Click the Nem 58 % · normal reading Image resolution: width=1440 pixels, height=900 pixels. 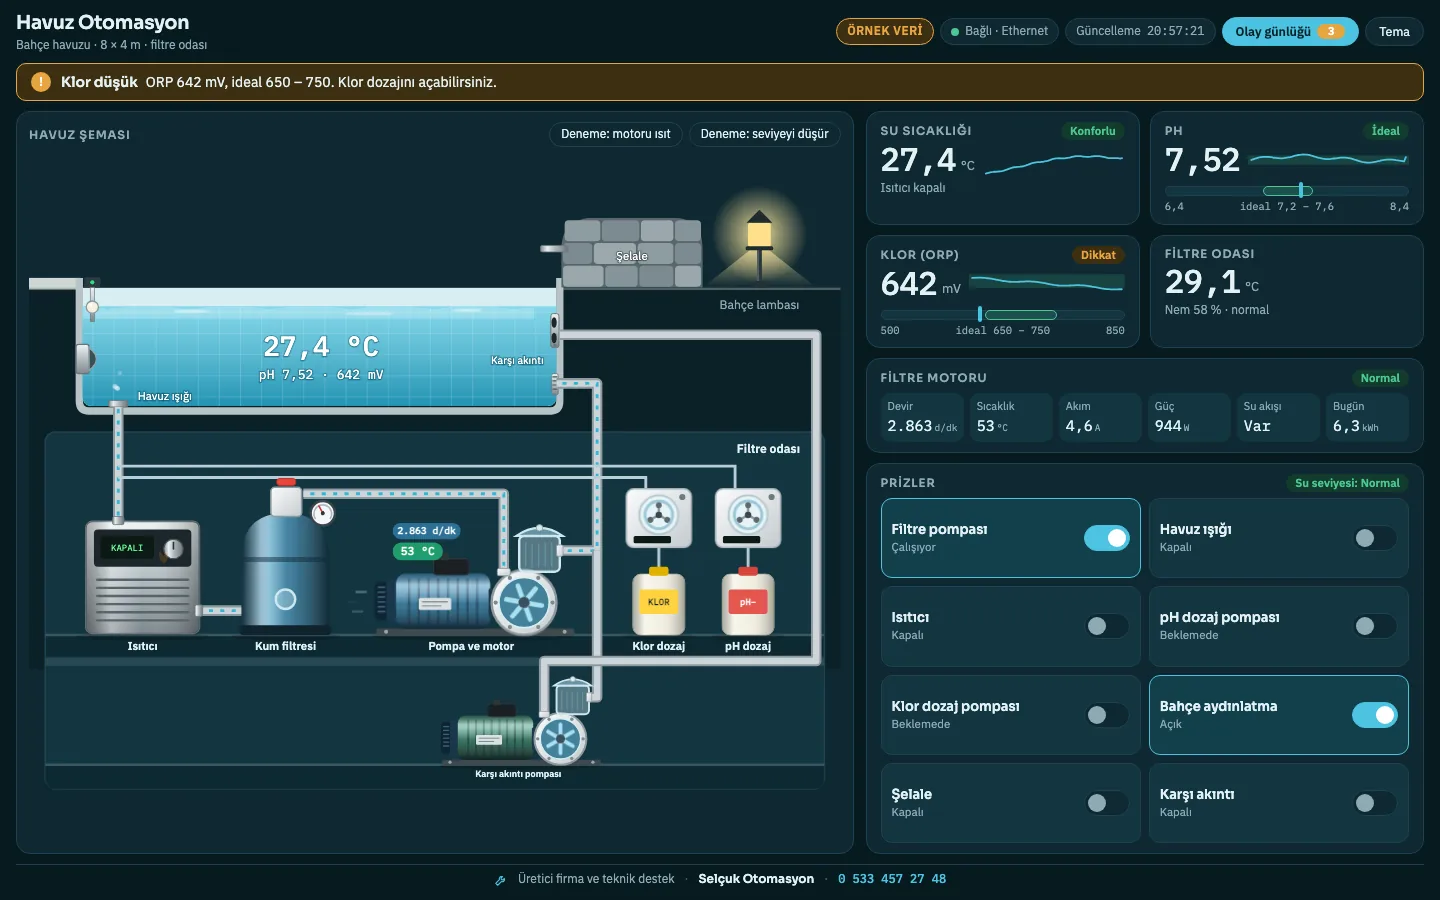point(1216,310)
